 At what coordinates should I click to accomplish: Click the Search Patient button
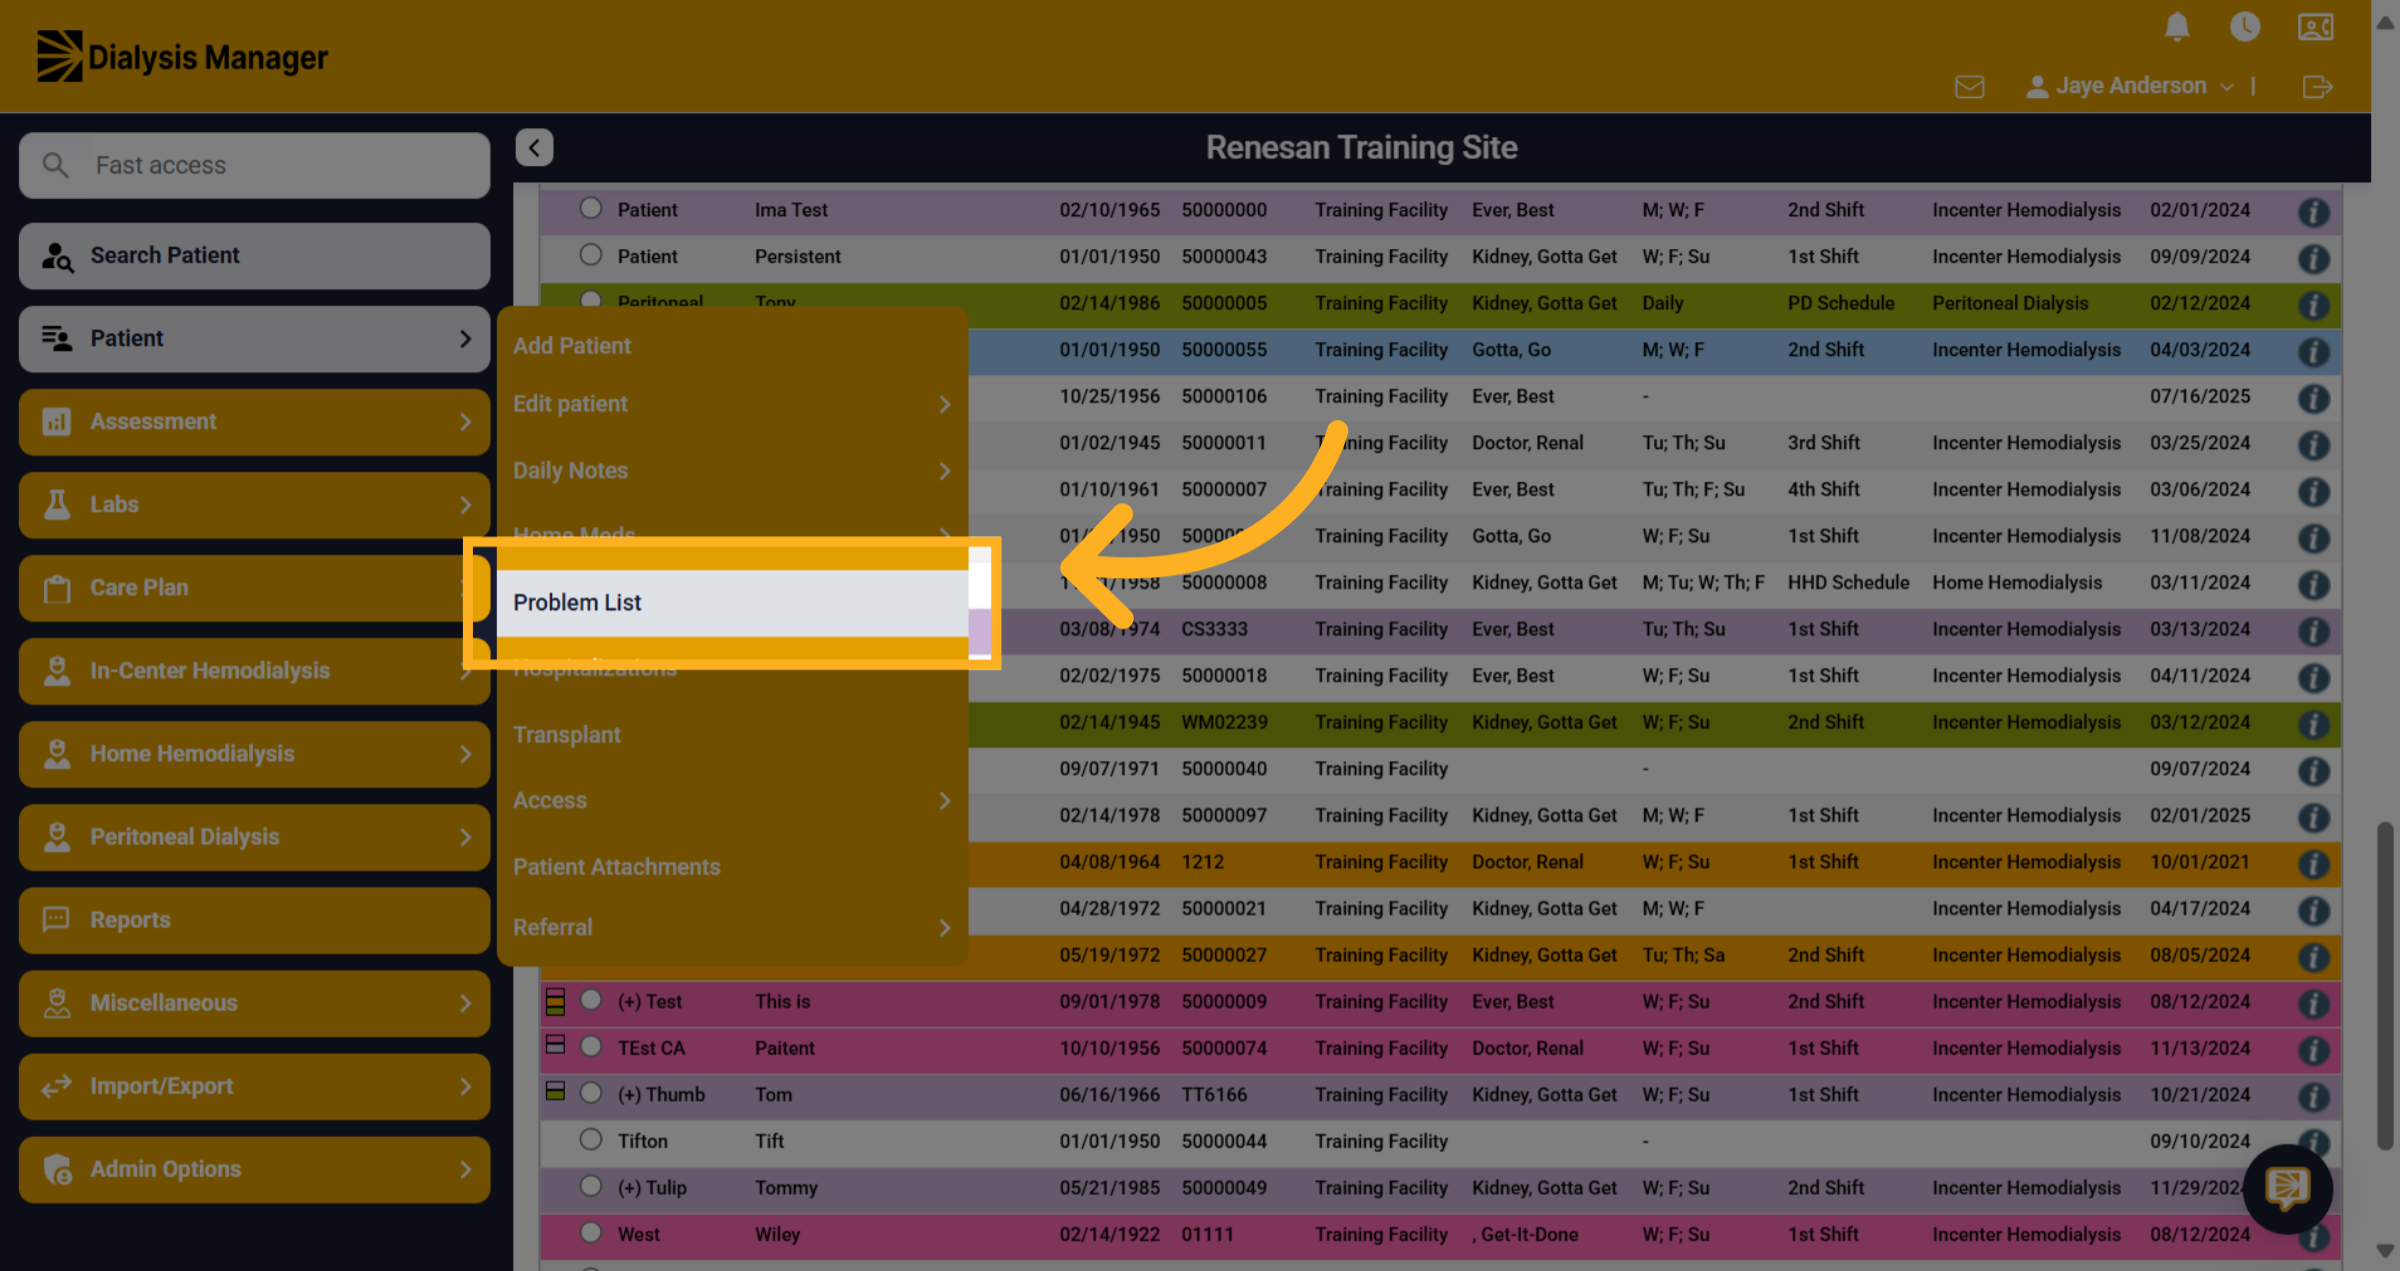pos(254,256)
